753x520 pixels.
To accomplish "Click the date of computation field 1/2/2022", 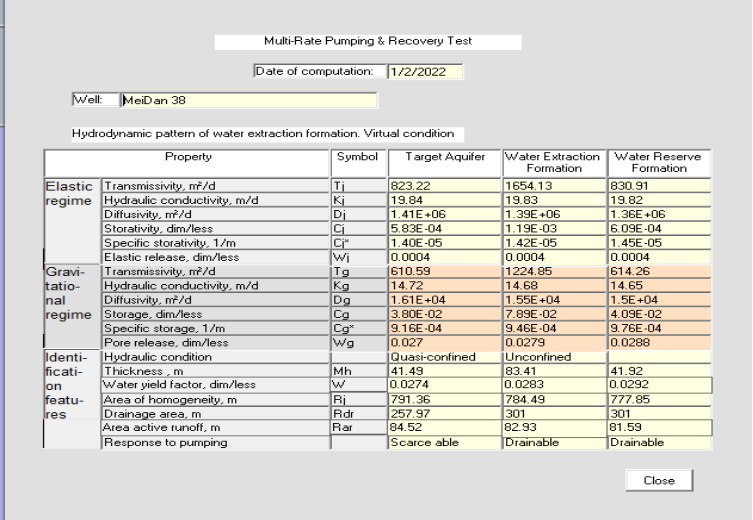I will coord(425,72).
